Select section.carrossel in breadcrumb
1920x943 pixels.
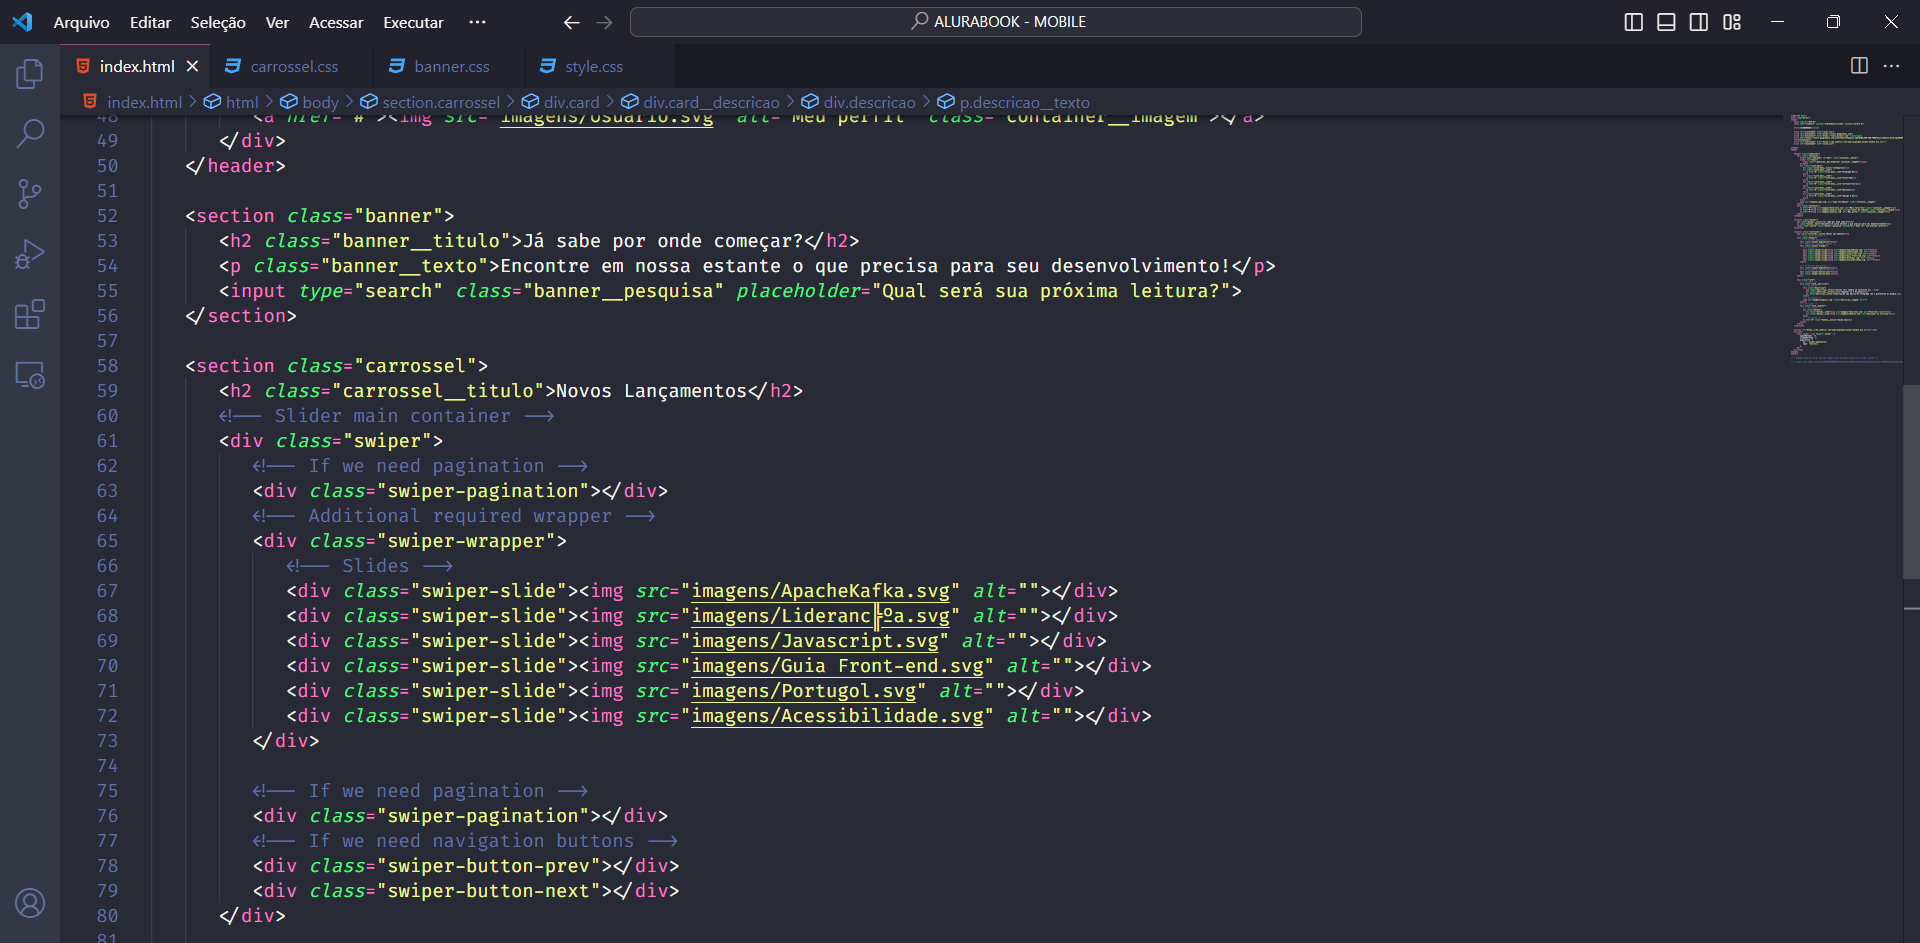(x=441, y=102)
